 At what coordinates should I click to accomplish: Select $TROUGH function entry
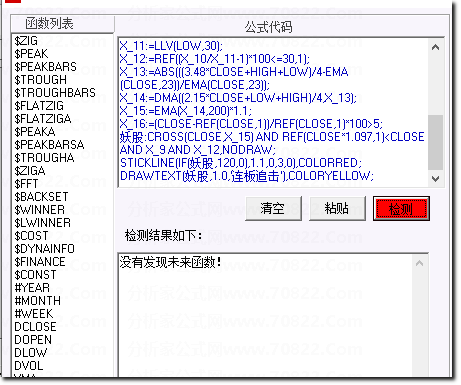(x=40, y=80)
